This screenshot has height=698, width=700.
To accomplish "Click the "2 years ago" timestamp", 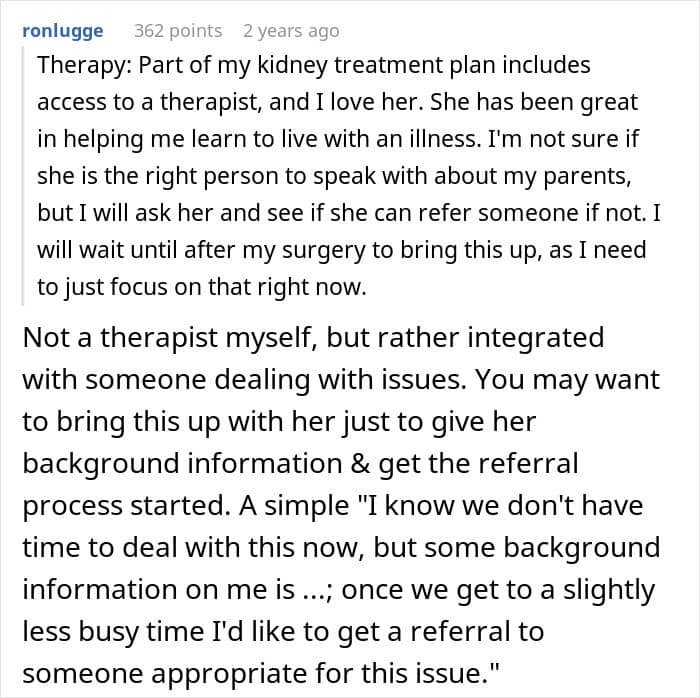I will [x=290, y=31].
